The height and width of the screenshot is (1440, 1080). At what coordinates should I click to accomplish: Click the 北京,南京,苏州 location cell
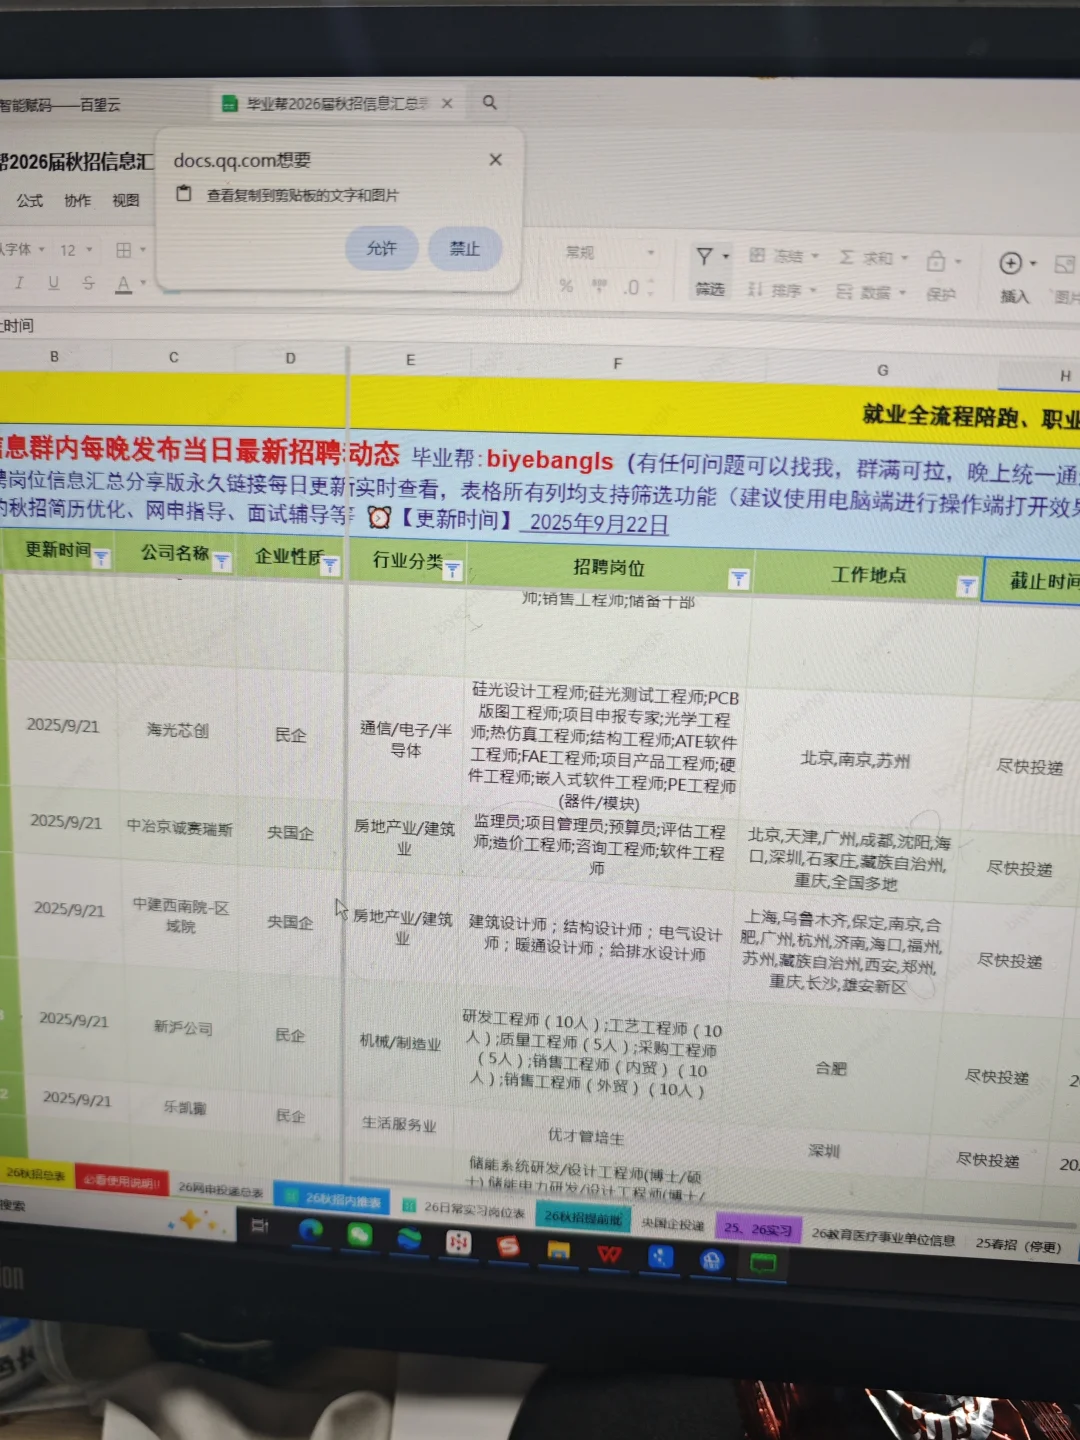click(856, 760)
